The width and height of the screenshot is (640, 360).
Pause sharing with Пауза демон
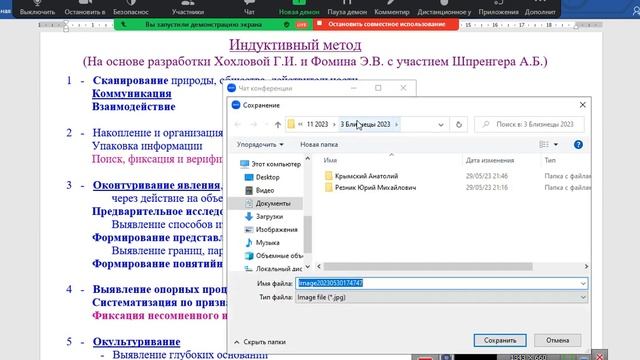[x=347, y=8]
